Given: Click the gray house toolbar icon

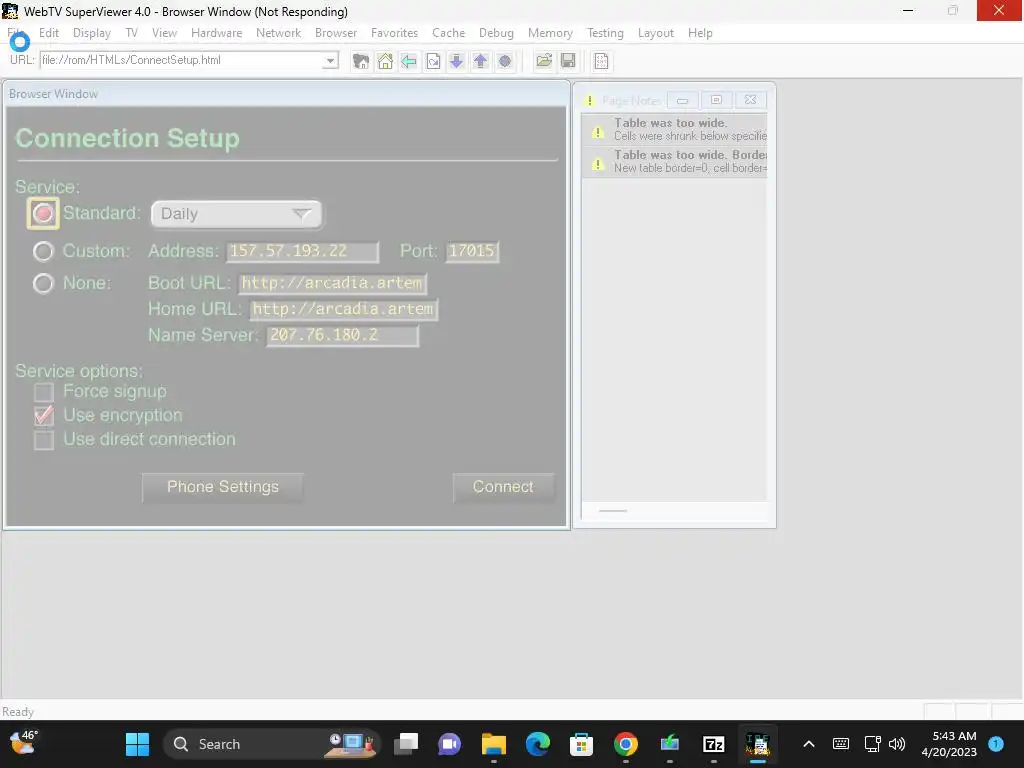Looking at the screenshot, I should [x=360, y=61].
